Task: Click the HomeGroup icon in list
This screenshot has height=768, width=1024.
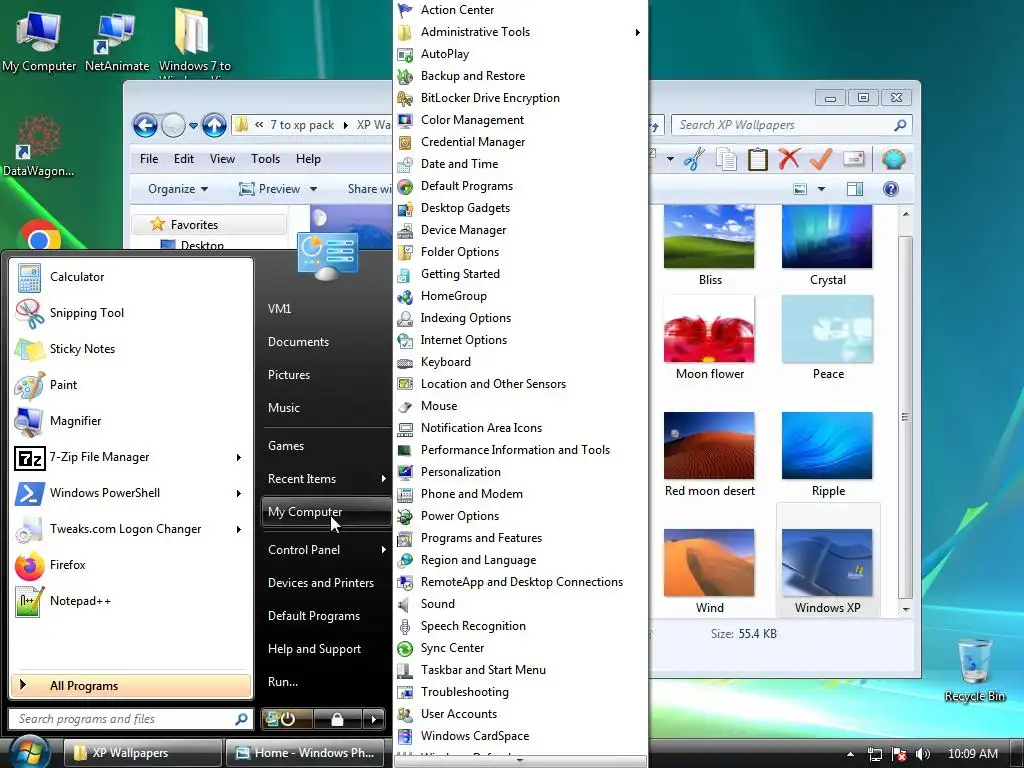Action: 405,296
